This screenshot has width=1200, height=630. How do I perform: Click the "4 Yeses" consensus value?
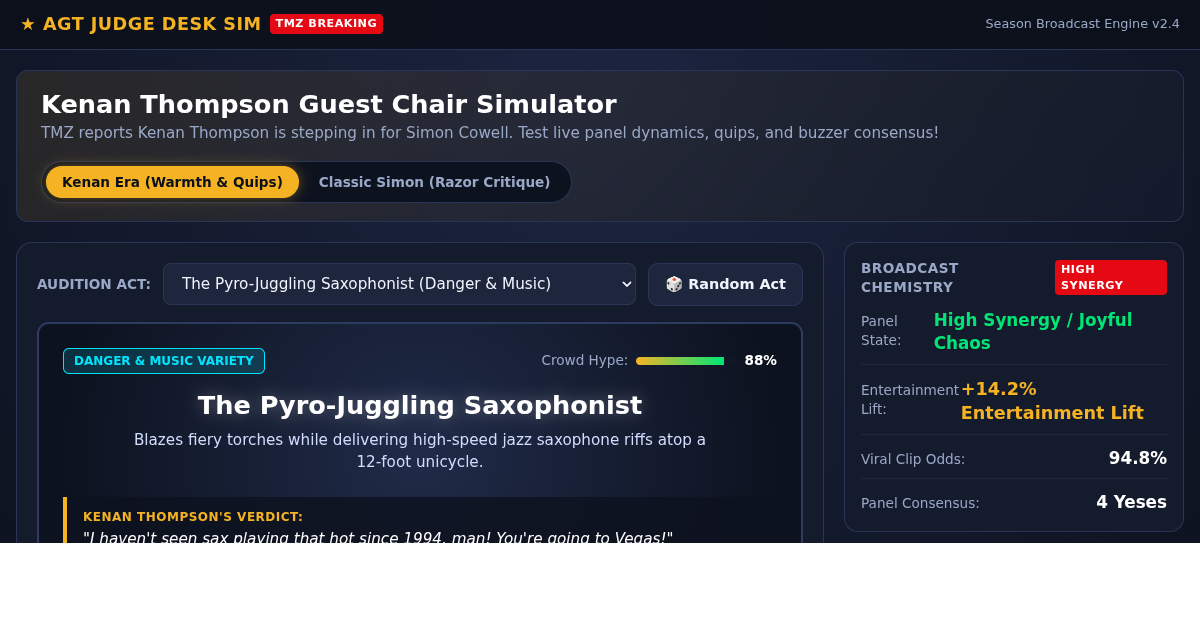(x=1131, y=502)
